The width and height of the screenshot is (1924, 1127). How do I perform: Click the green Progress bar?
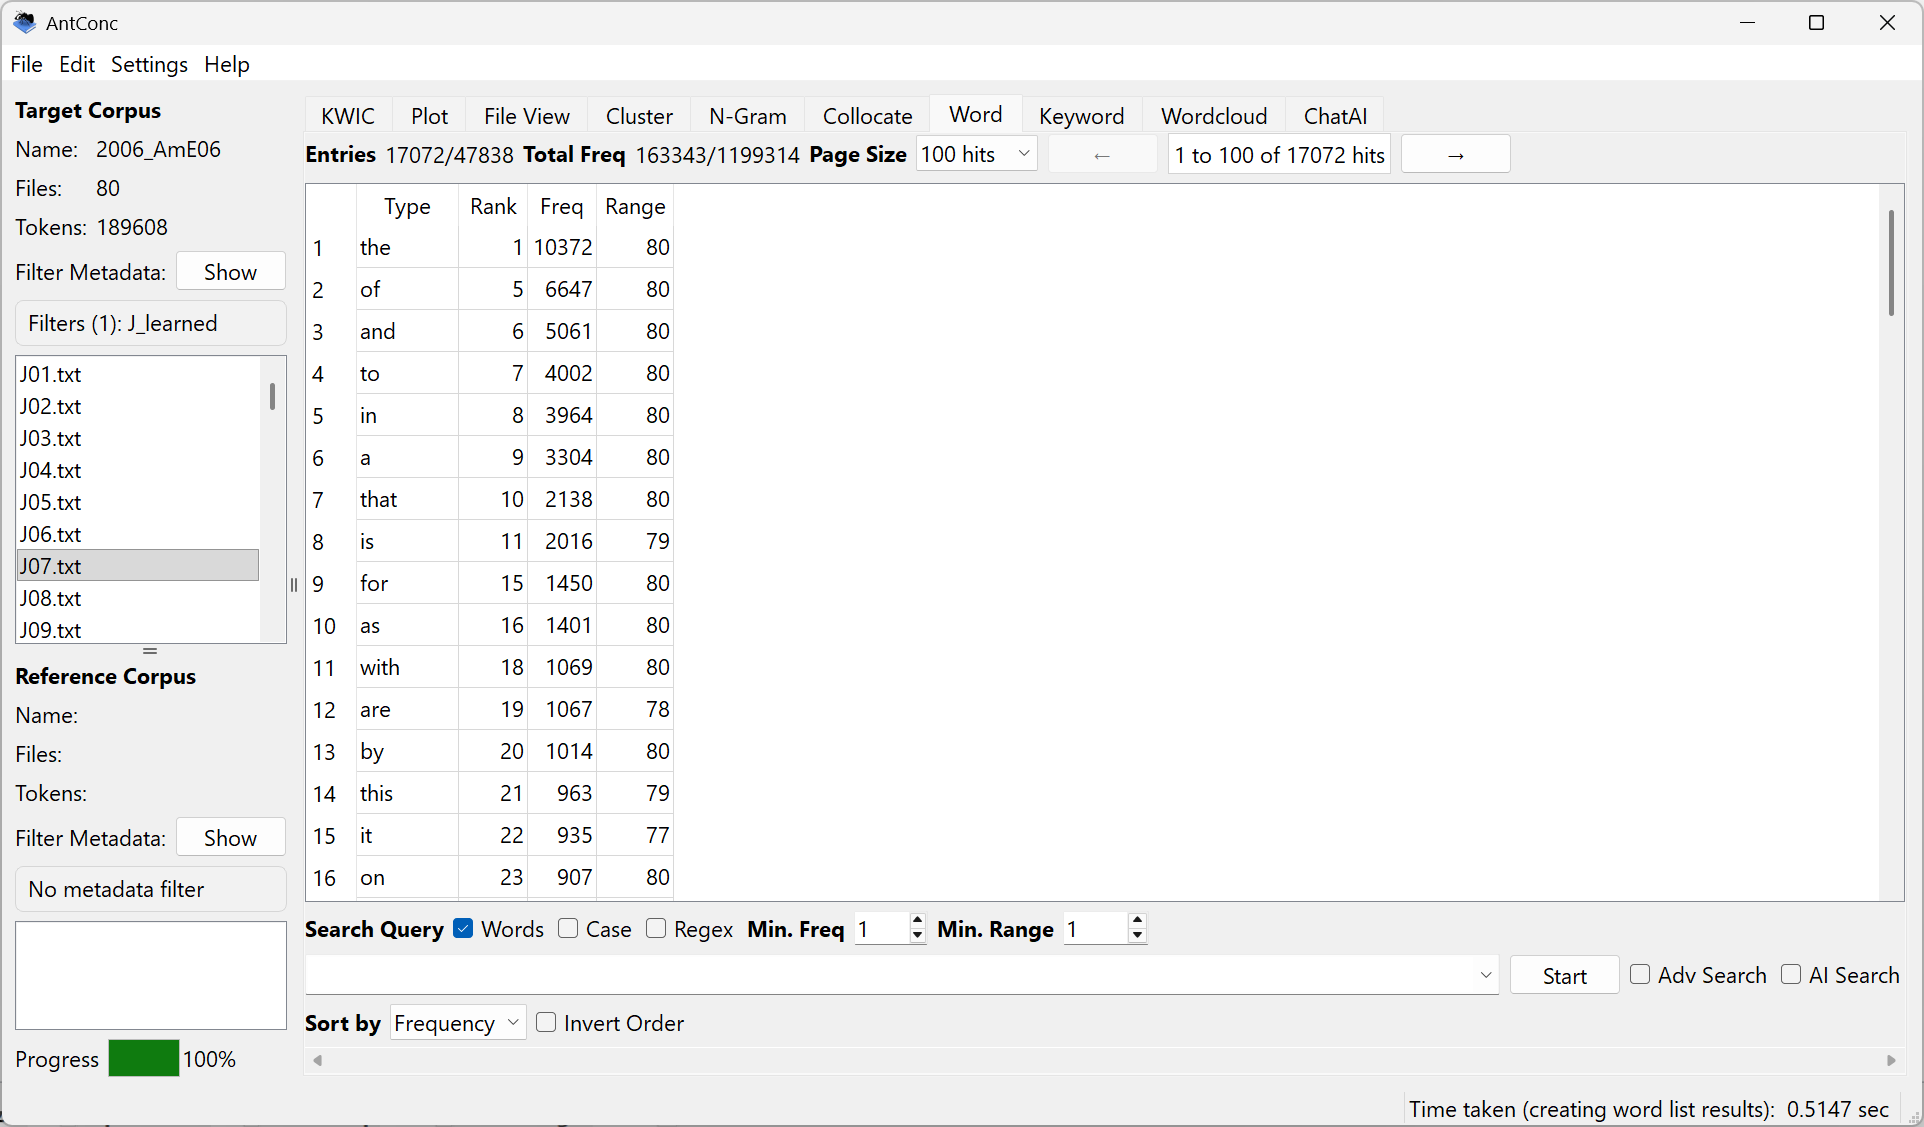pyautogui.click(x=143, y=1059)
